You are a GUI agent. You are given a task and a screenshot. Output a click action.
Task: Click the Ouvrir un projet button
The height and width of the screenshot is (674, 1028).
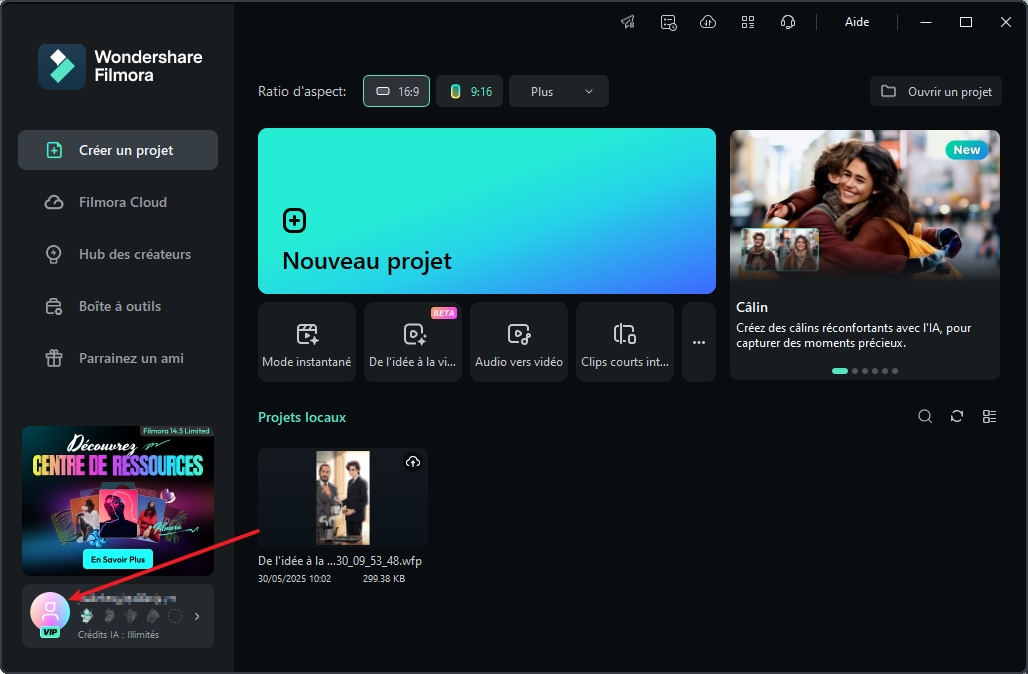click(x=936, y=91)
